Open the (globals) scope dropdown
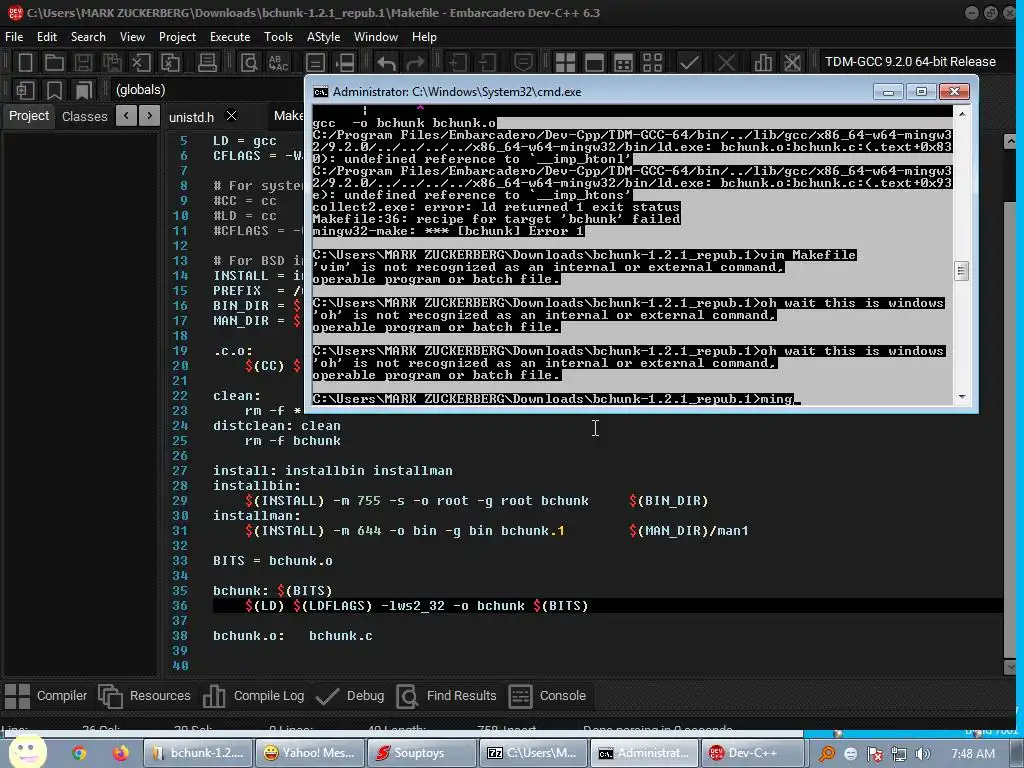Image resolution: width=1024 pixels, height=768 pixels. (x=208, y=89)
